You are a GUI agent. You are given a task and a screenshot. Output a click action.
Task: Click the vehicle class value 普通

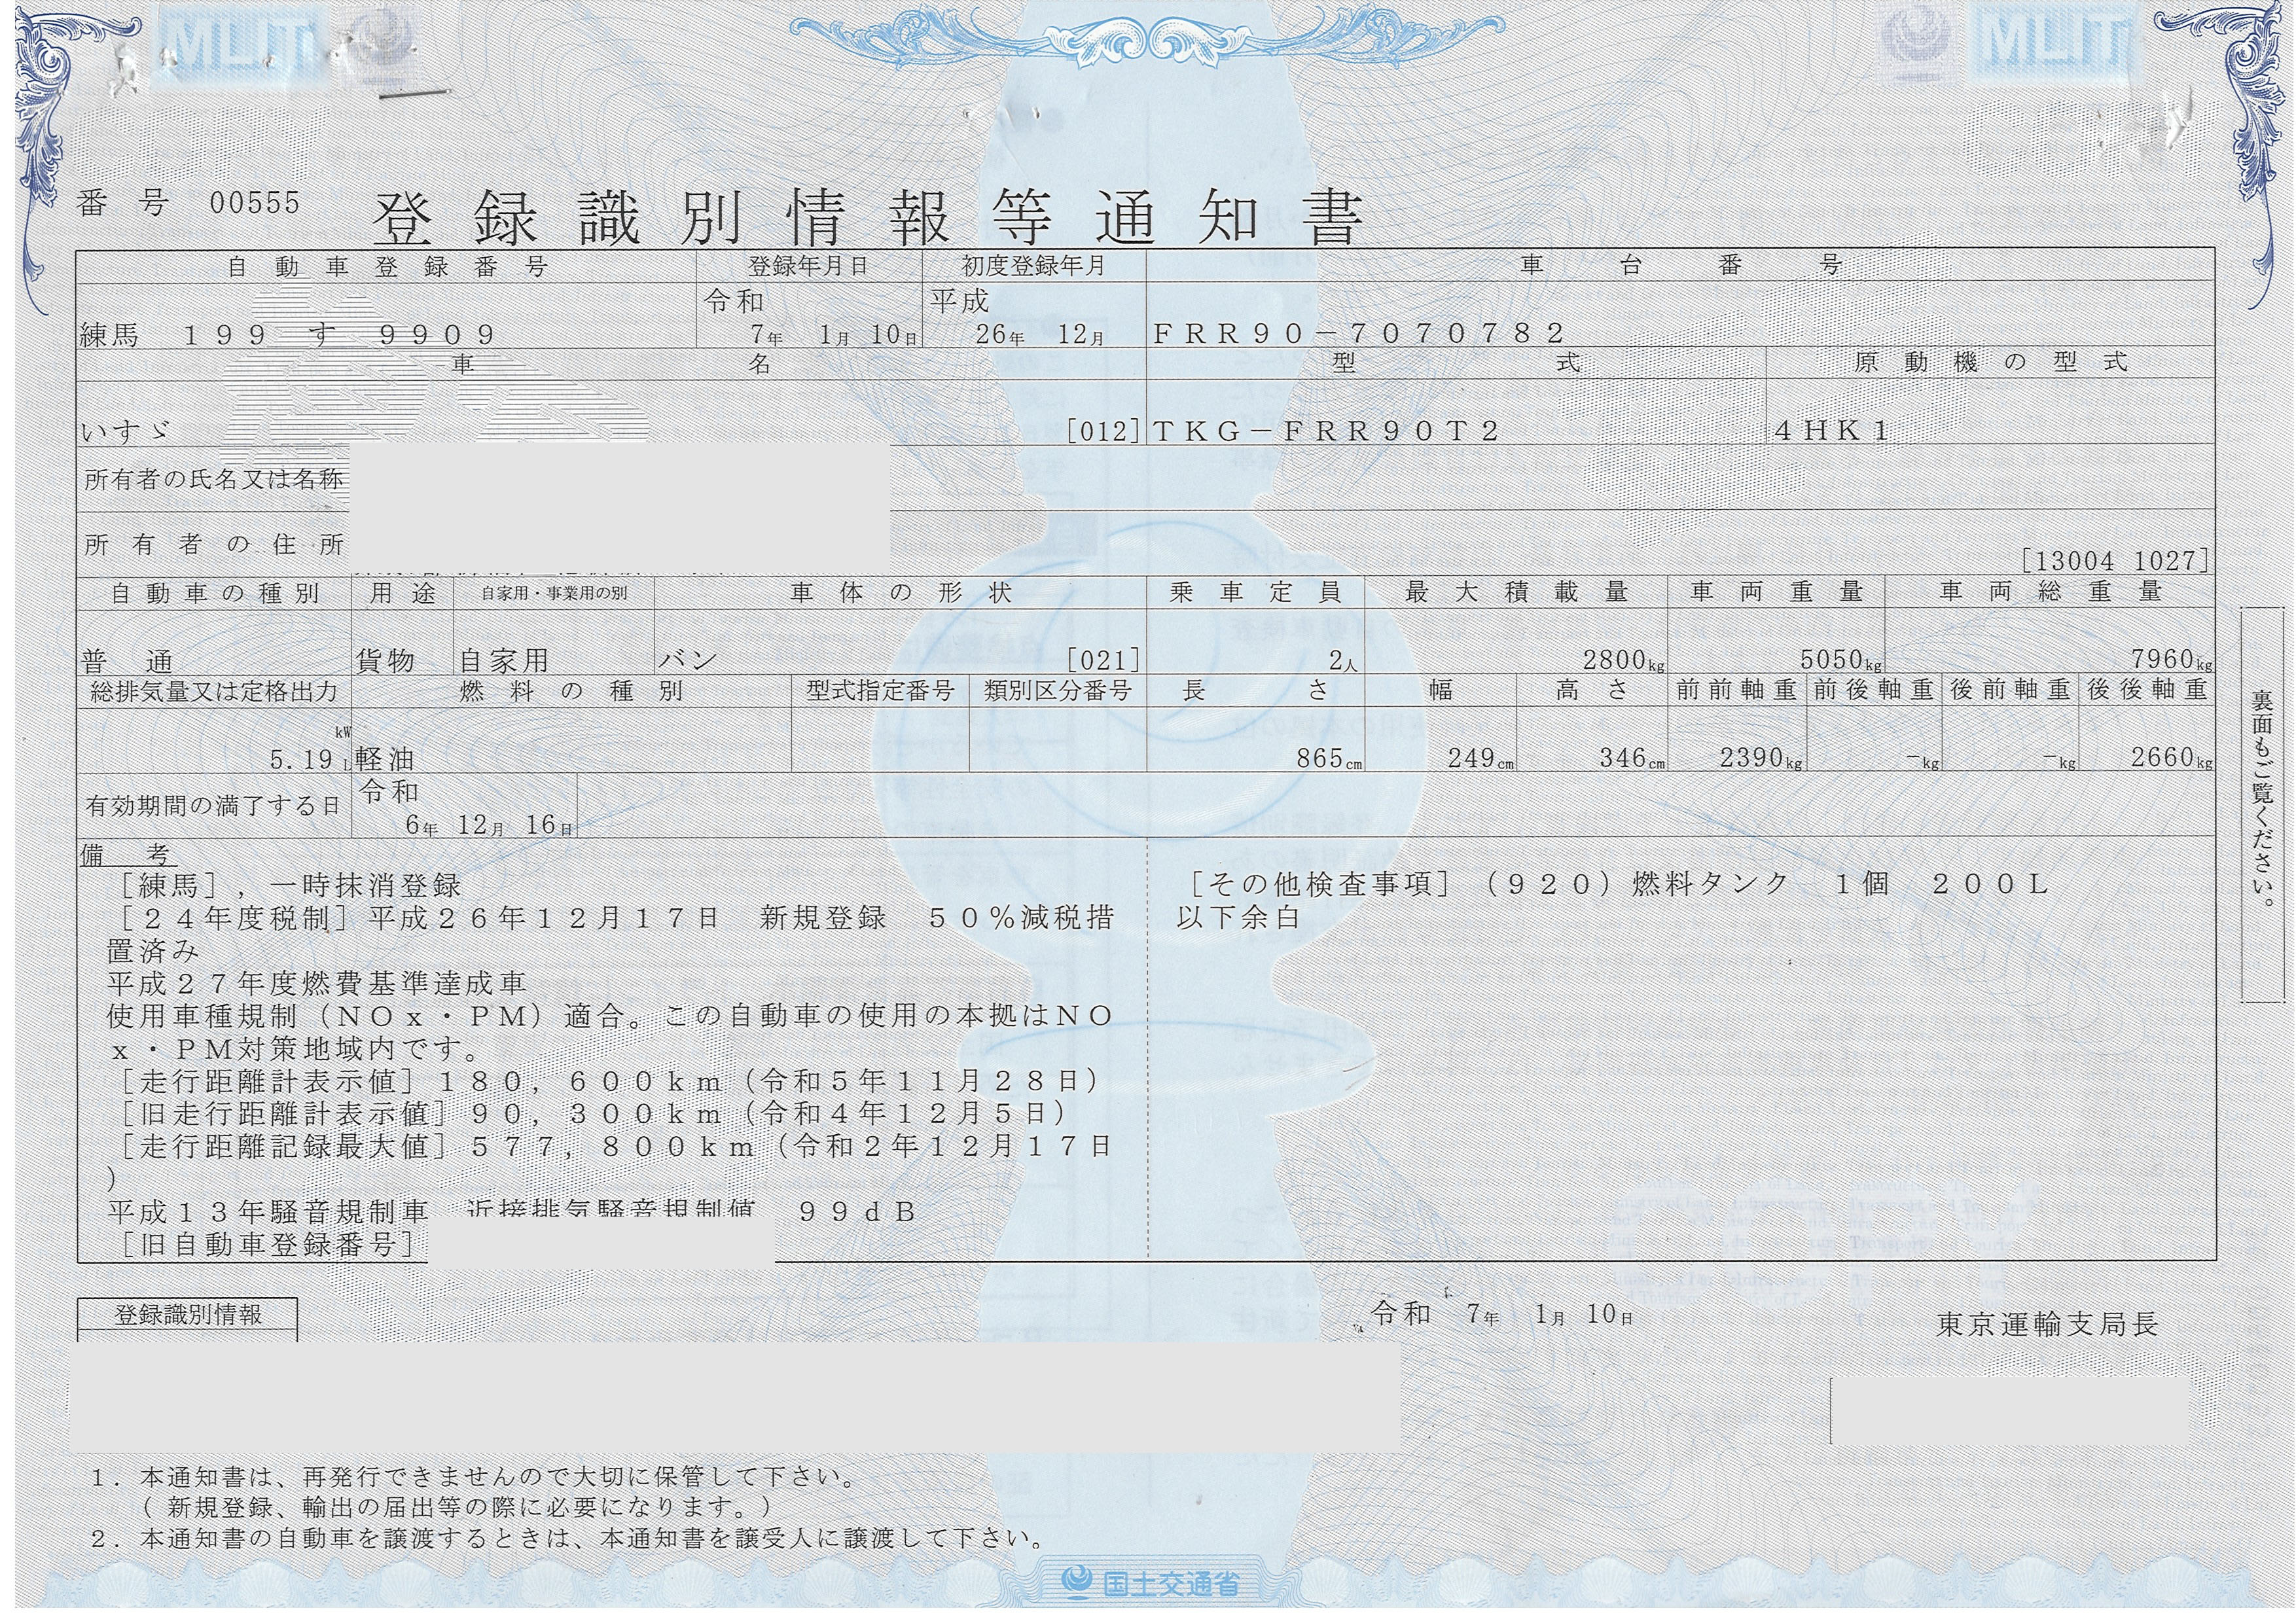(127, 661)
